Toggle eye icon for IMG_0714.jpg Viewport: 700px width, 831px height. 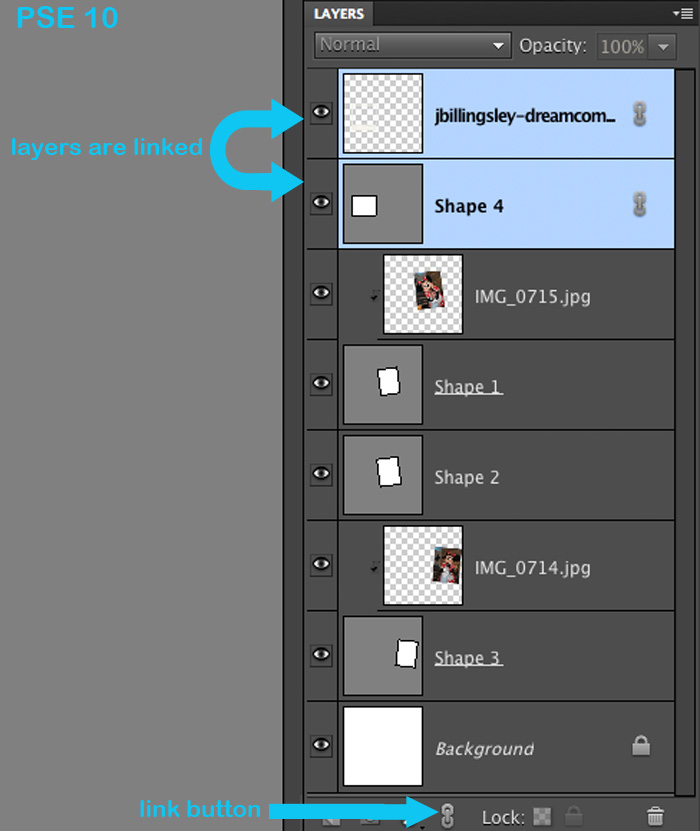point(321,564)
